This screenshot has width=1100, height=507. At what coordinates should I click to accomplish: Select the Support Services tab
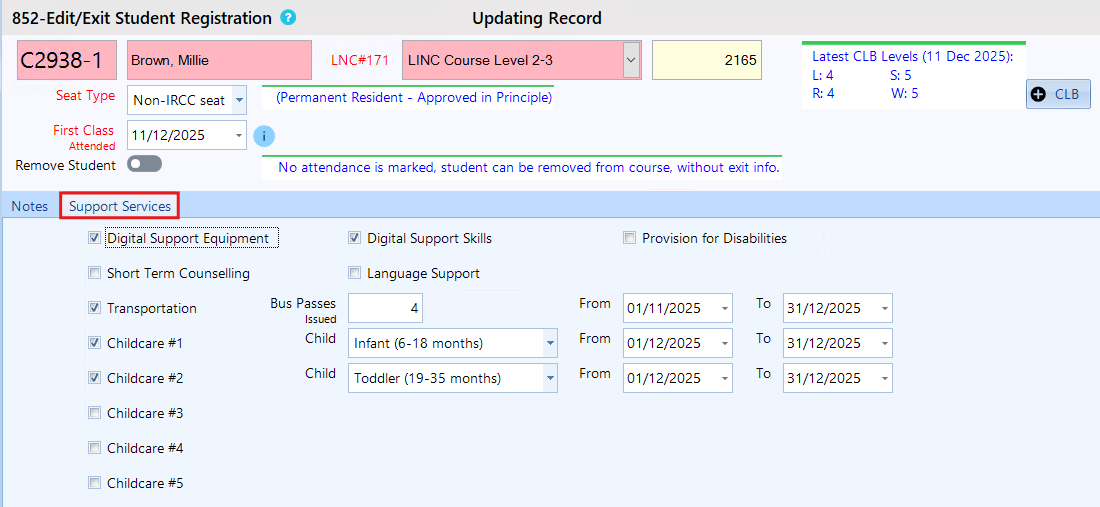[x=120, y=206]
